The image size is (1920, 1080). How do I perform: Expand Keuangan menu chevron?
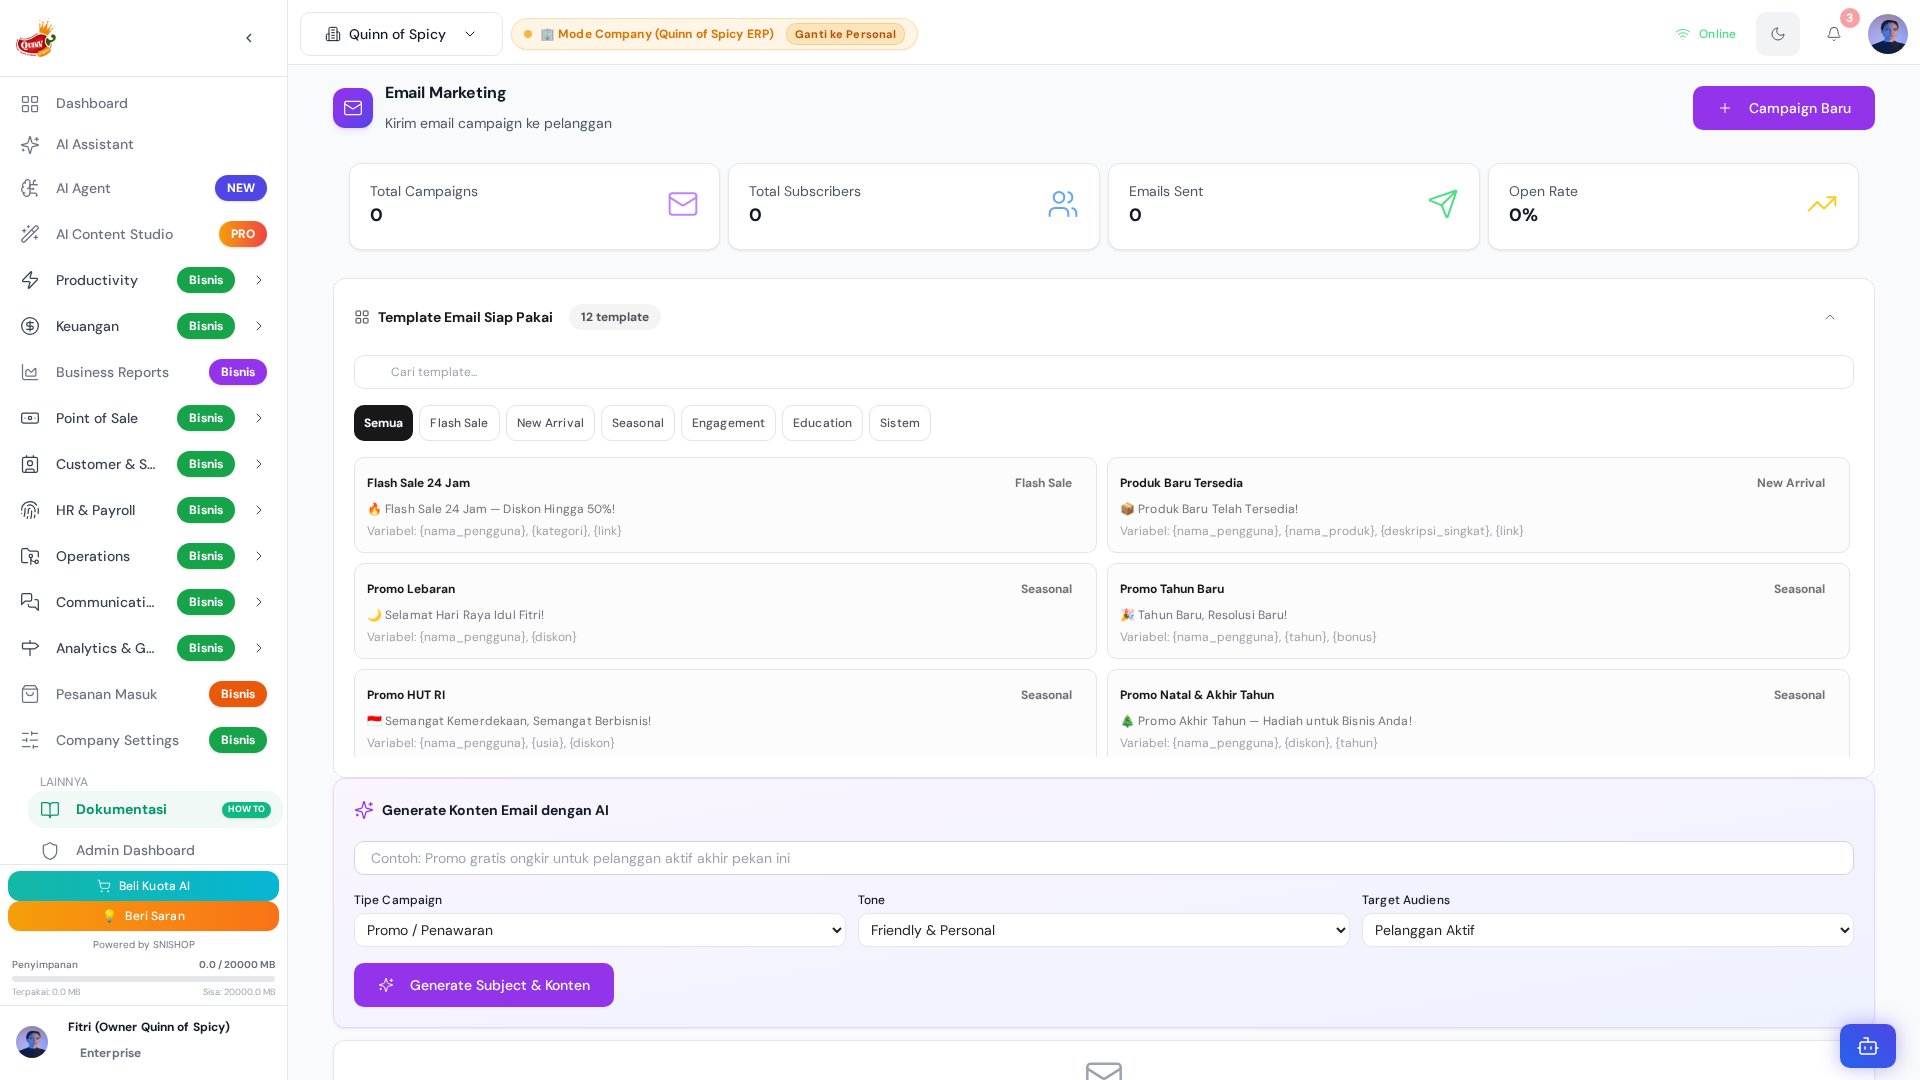[258, 327]
